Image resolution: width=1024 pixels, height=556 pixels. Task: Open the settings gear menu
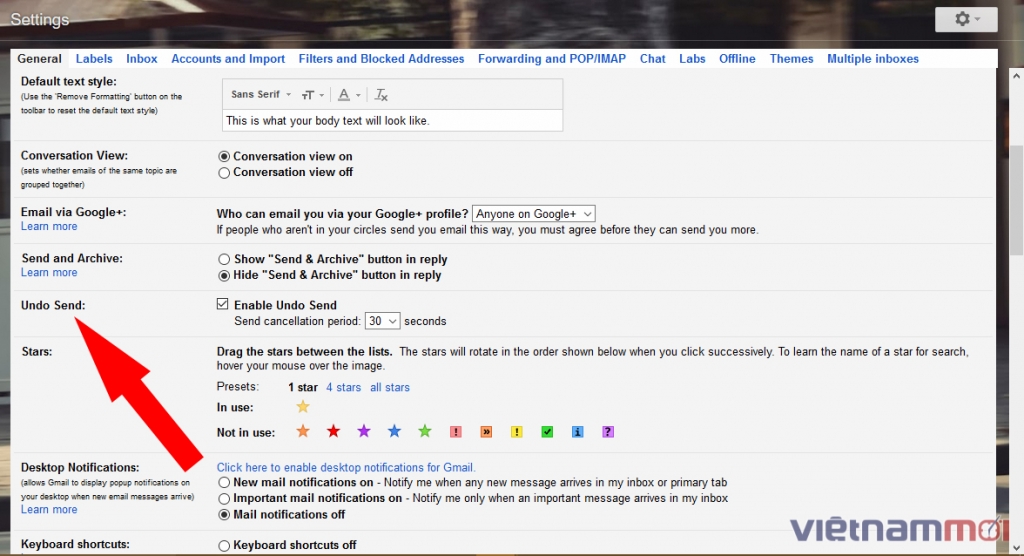tap(966, 20)
